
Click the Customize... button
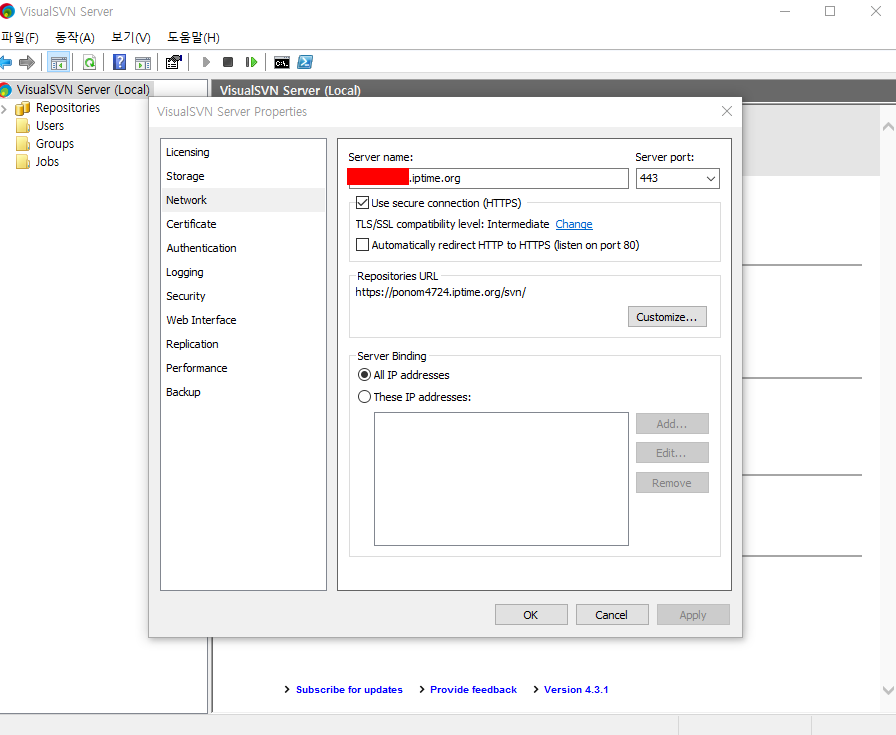pos(667,317)
